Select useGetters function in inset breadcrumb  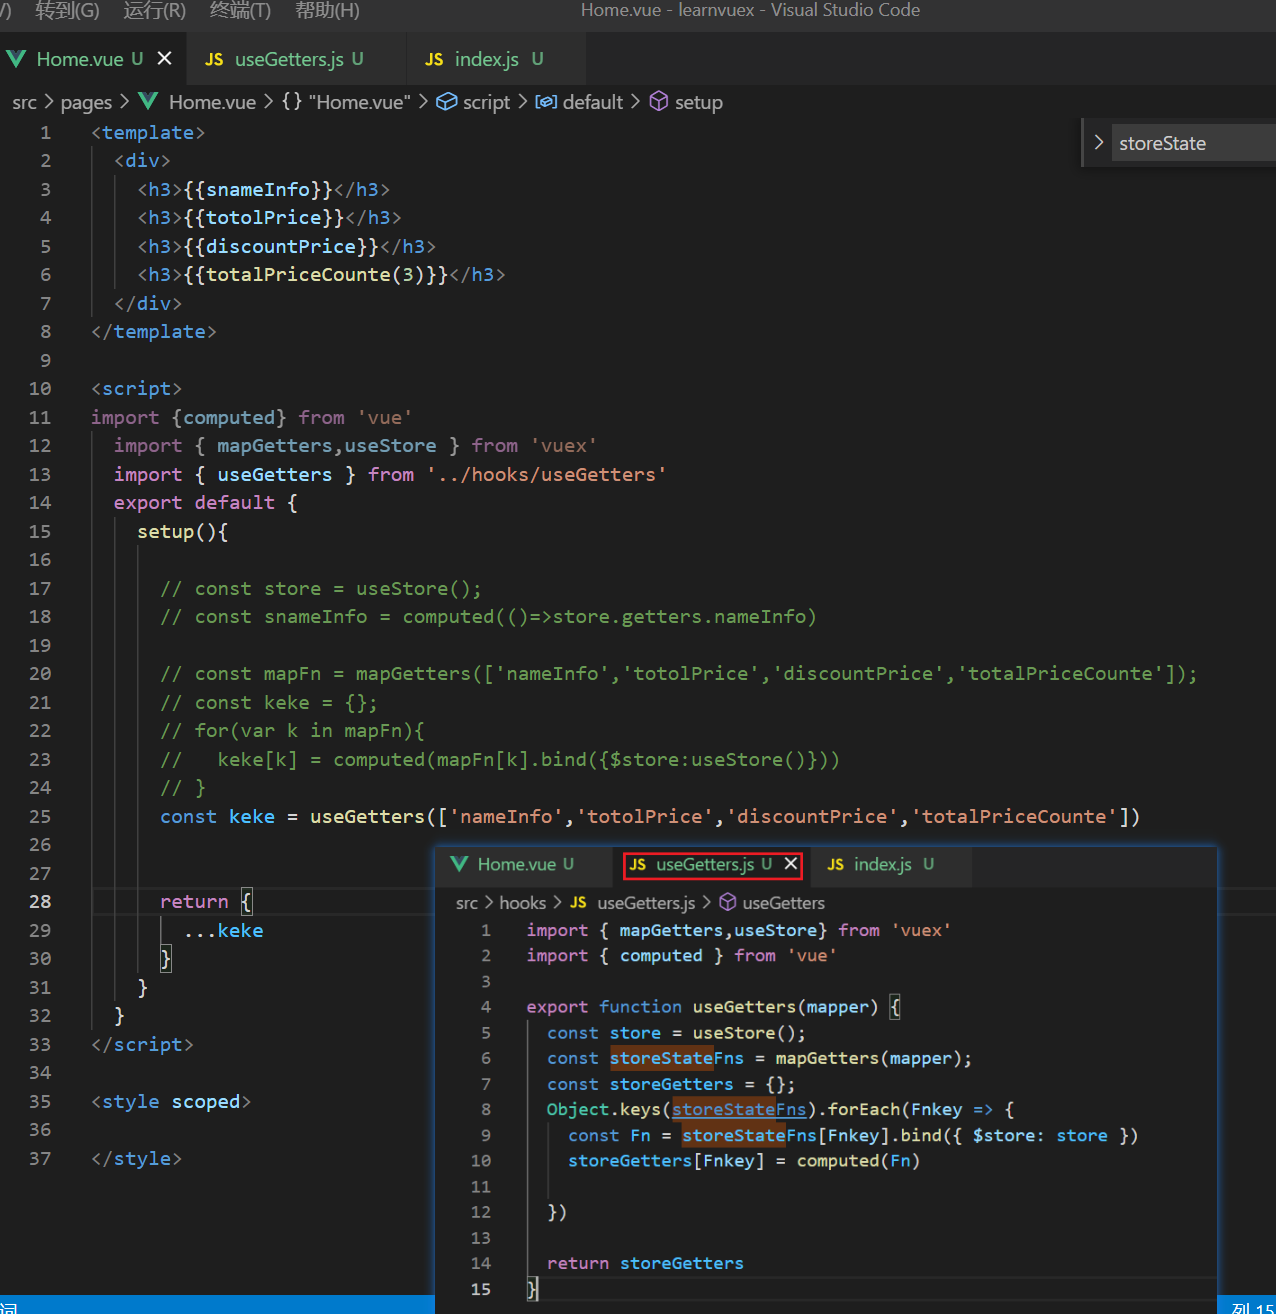784,903
